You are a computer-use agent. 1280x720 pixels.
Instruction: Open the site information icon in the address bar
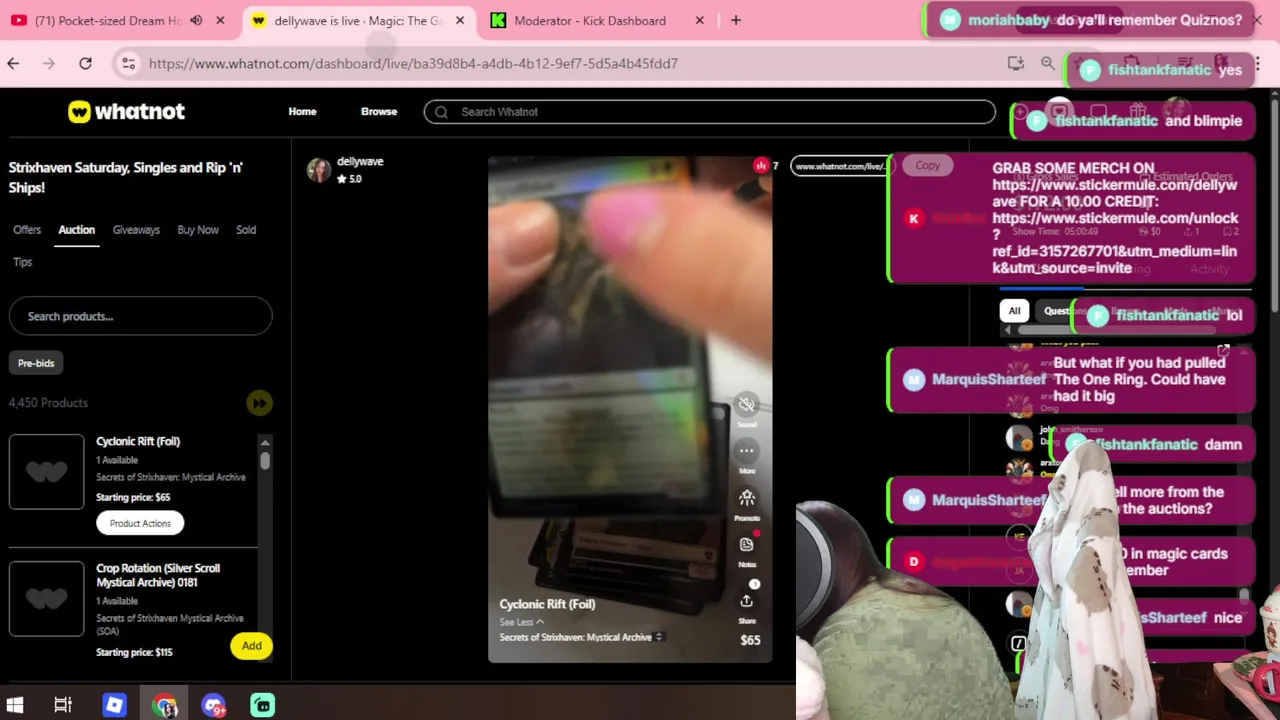click(128, 63)
